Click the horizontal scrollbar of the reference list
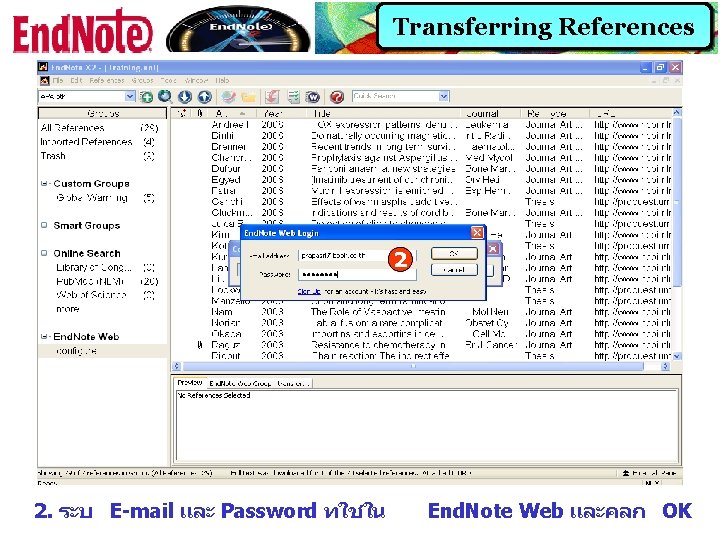Screen dimensions: 720x540 pos(413,366)
